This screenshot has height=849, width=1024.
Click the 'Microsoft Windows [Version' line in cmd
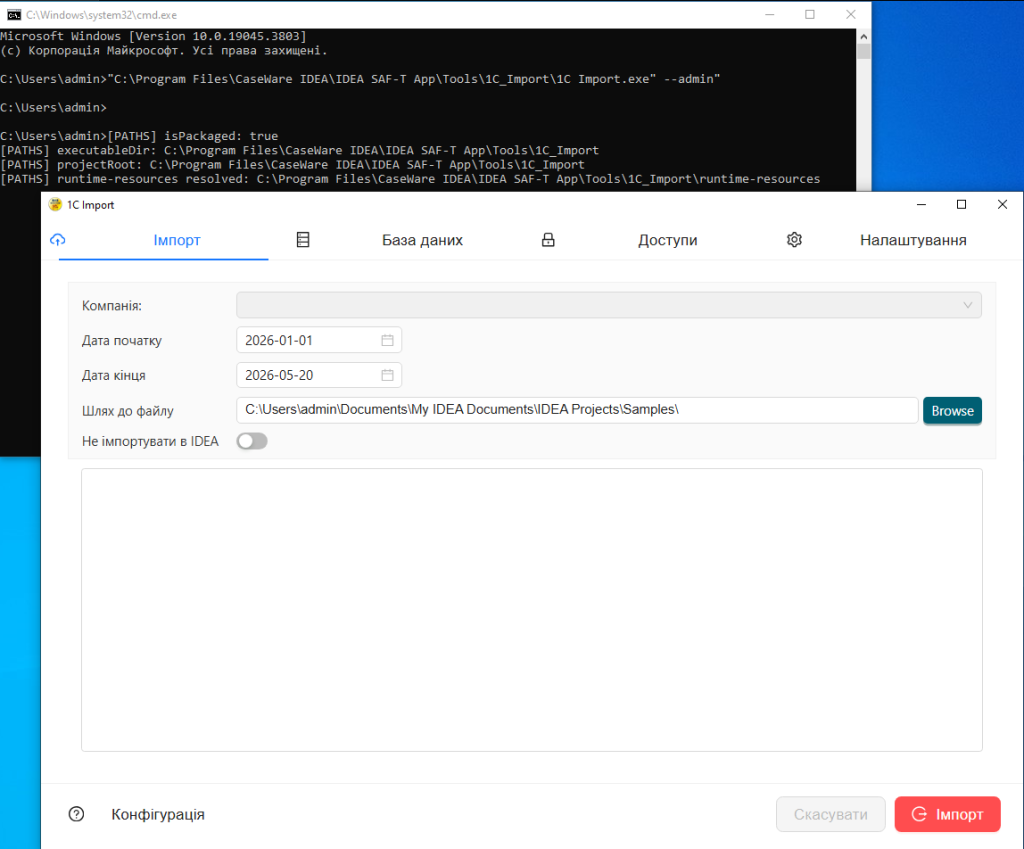pyautogui.click(x=153, y=36)
